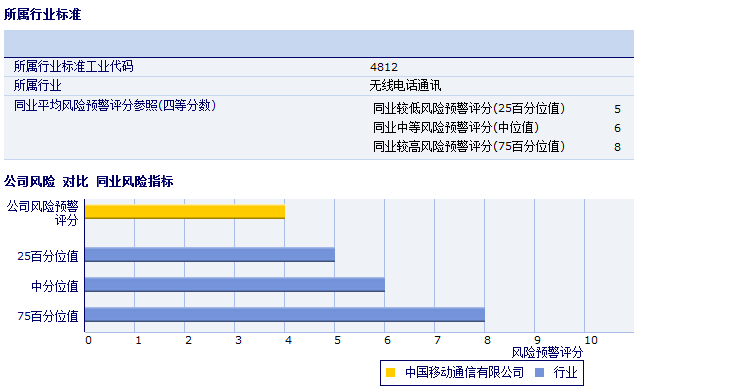Select the blue 行业 legend swatch

click(539, 372)
